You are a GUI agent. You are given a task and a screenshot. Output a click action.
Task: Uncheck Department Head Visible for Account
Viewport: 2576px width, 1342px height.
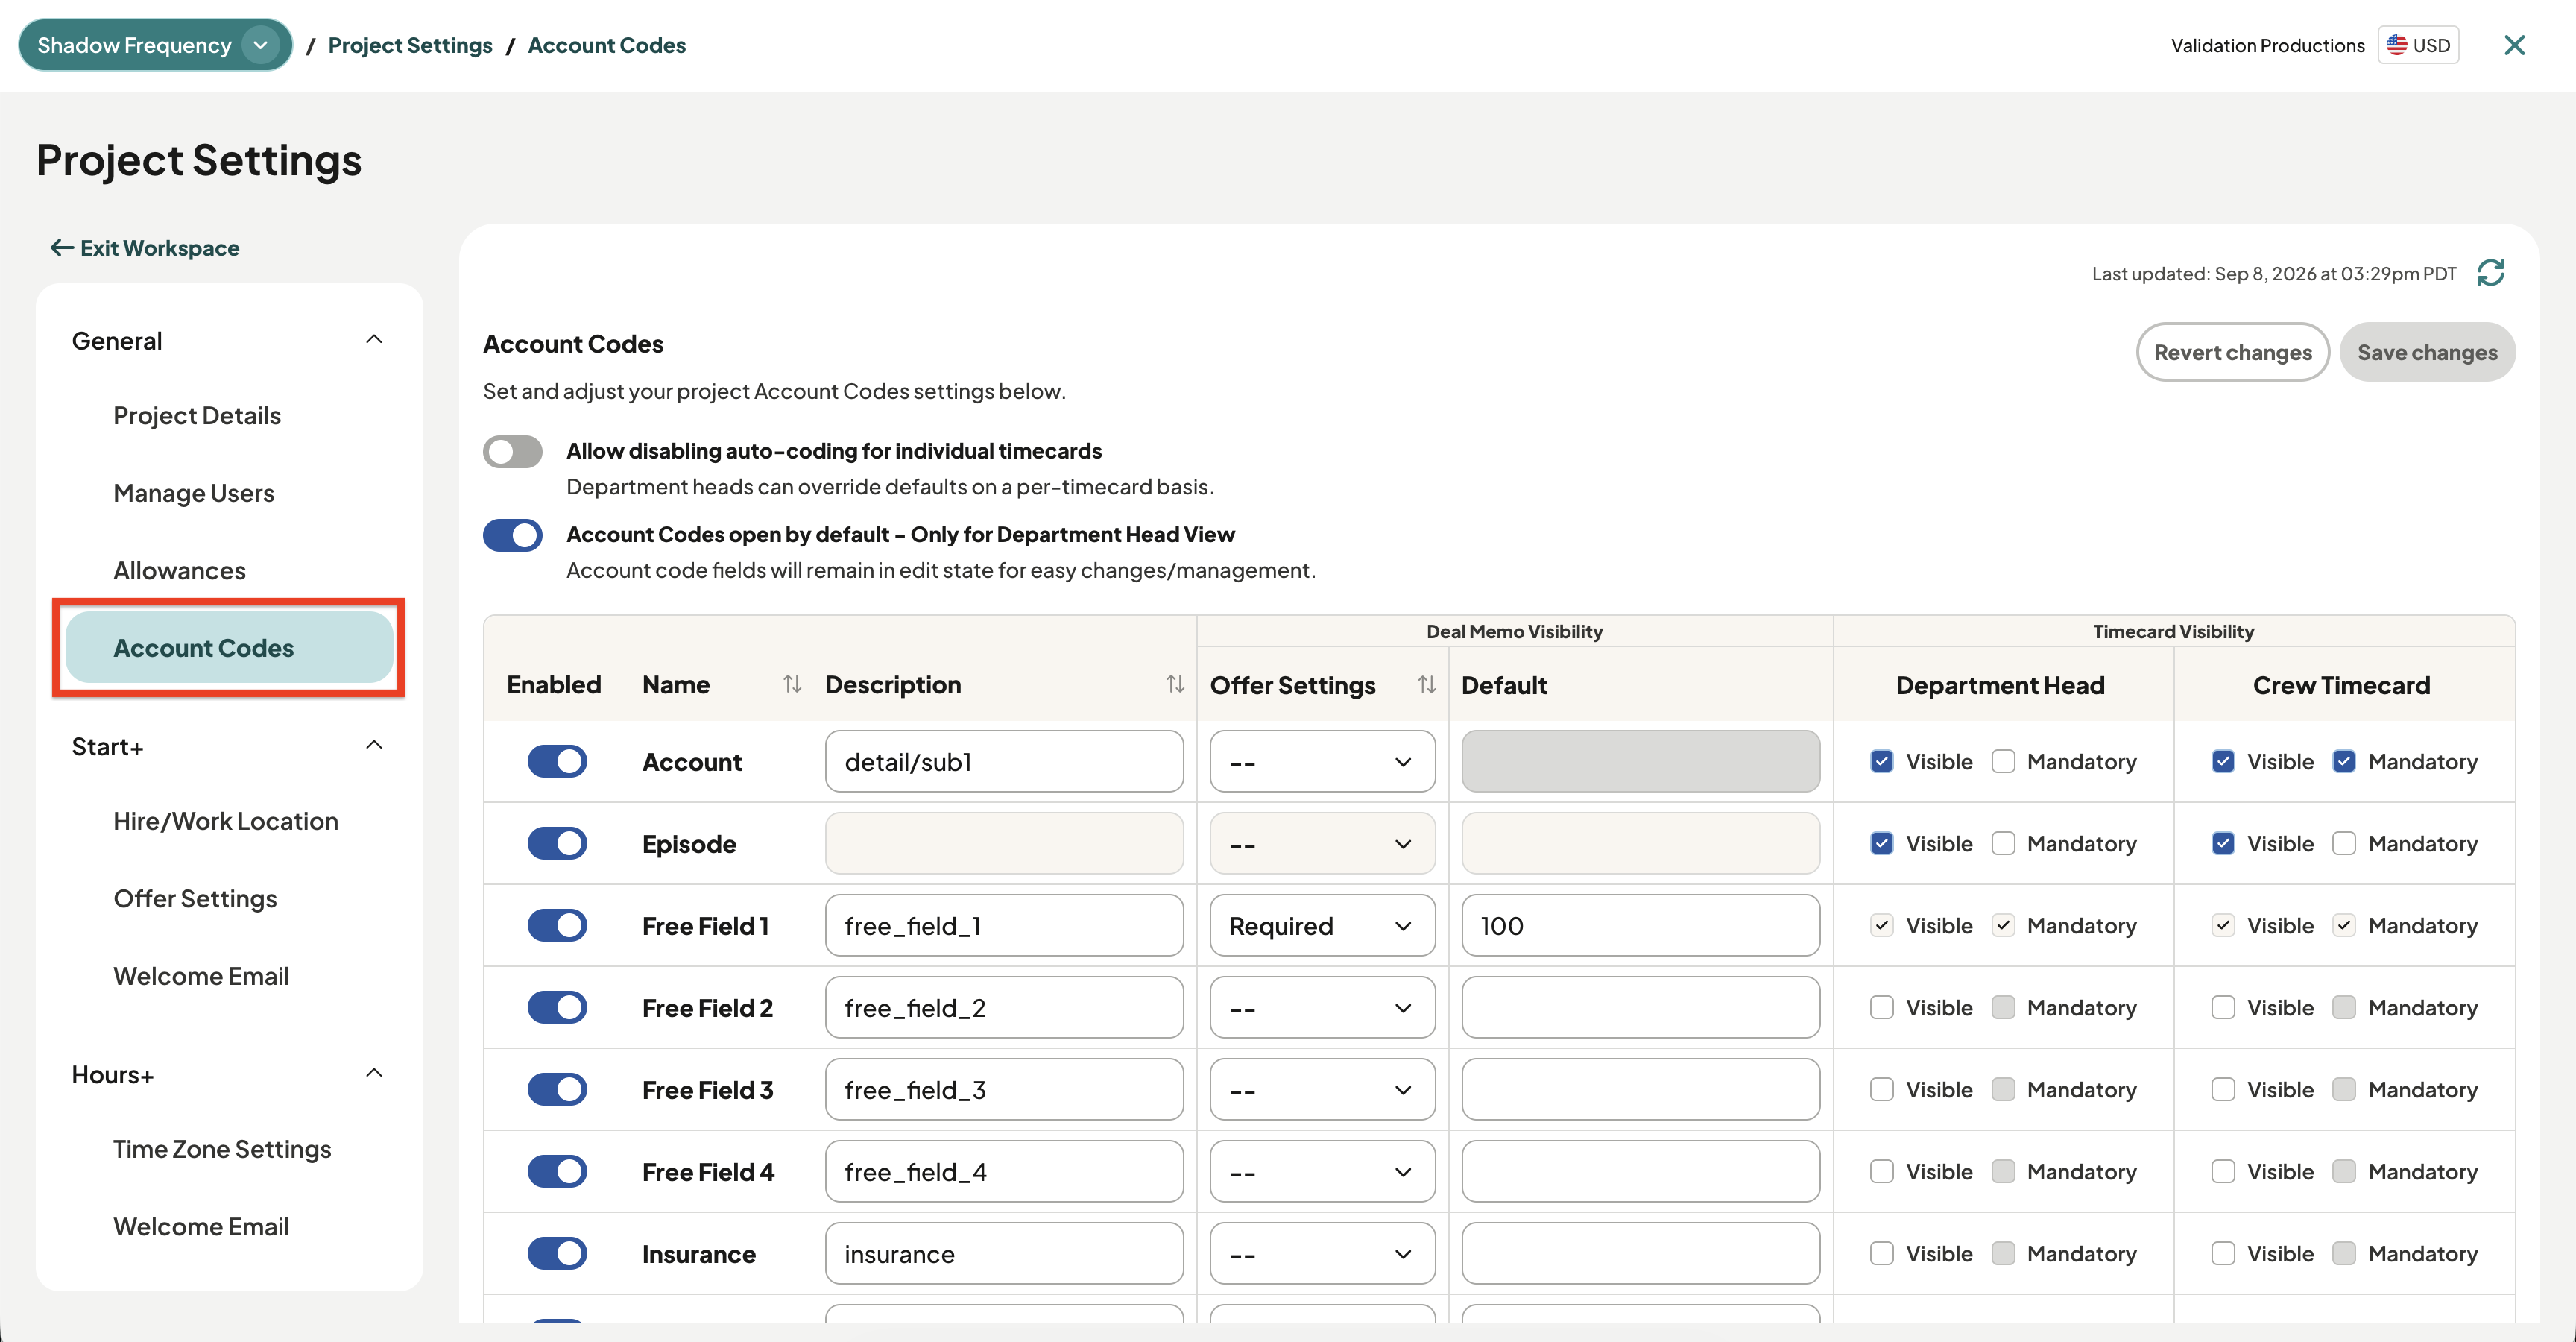click(x=1881, y=761)
